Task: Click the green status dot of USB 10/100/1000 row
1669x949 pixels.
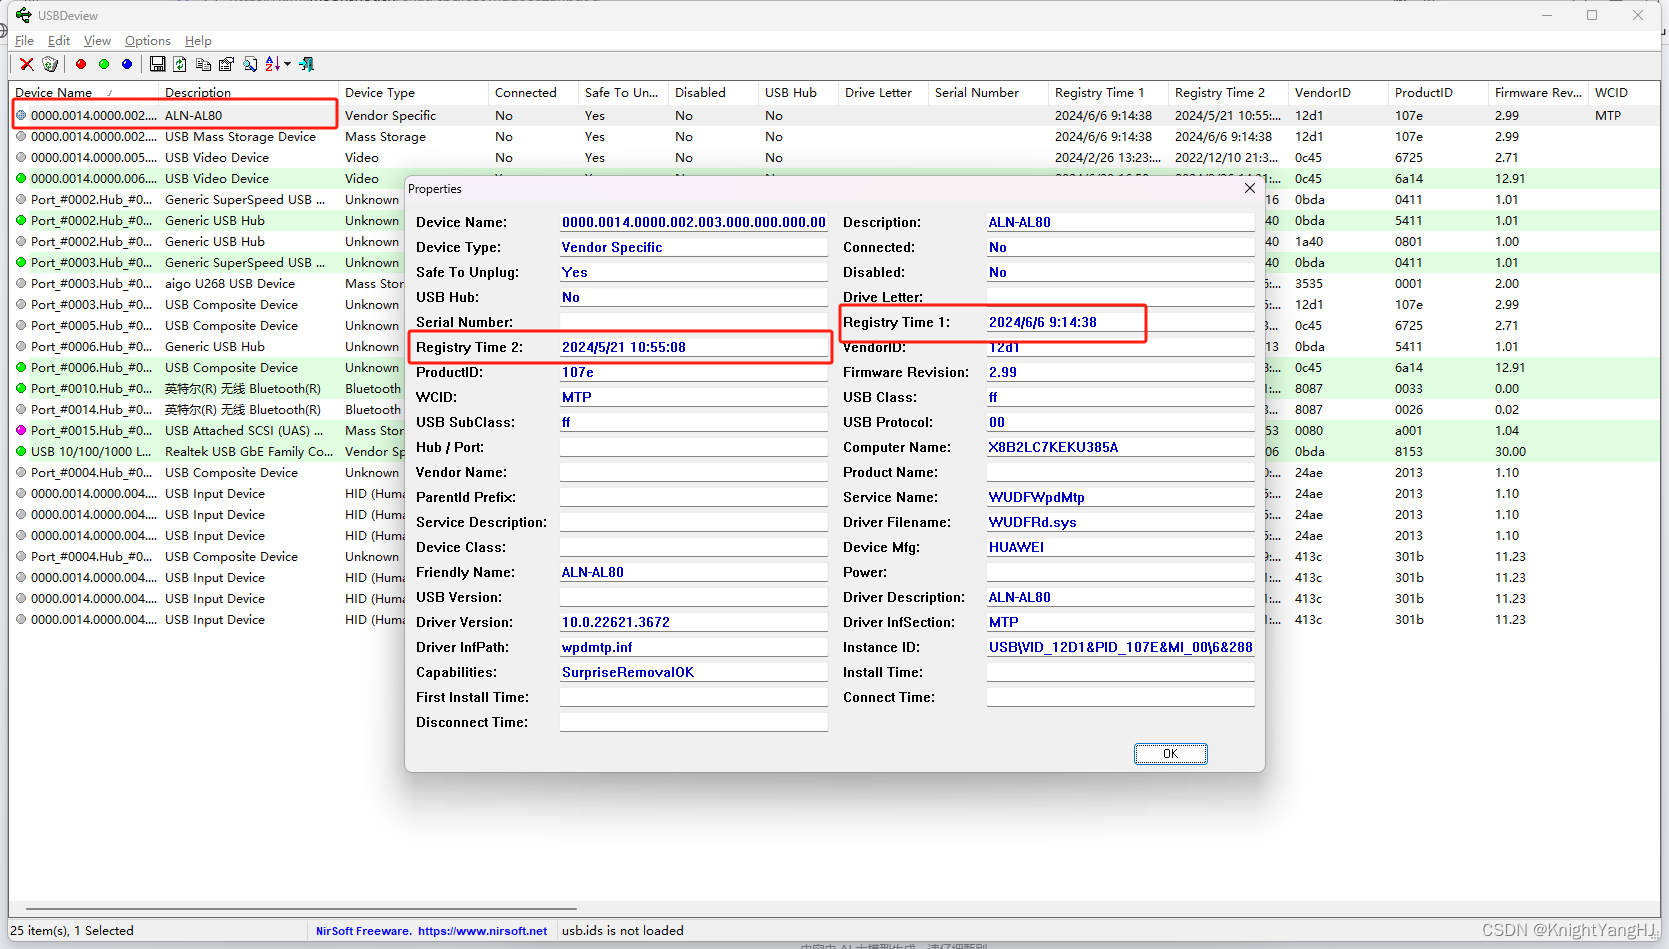Action: pyautogui.click(x=20, y=451)
